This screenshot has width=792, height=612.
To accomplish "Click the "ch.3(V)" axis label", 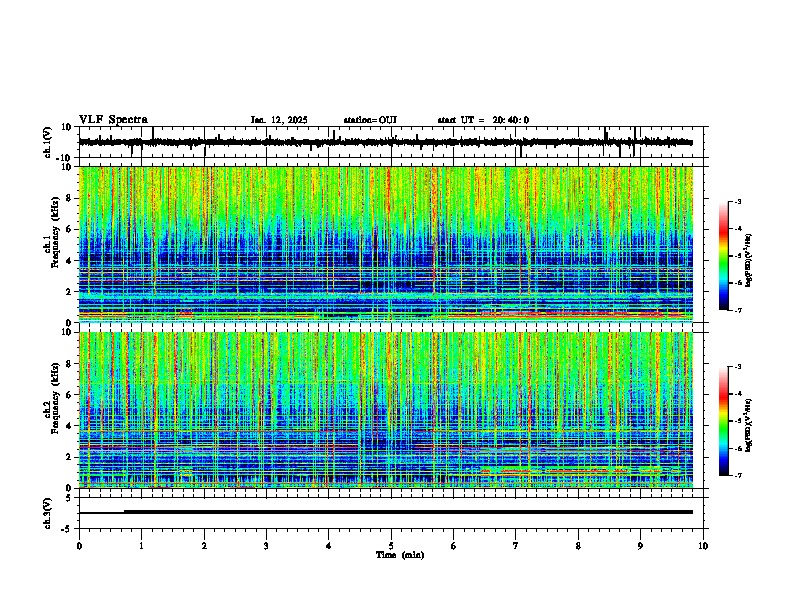I will [48, 514].
